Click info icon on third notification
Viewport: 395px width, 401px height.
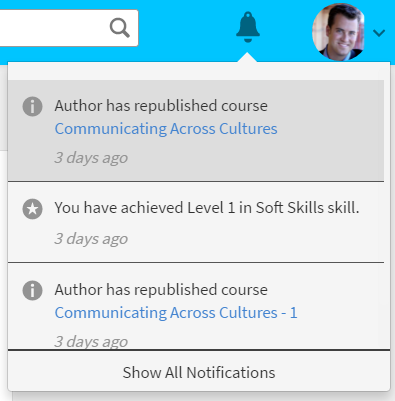[x=32, y=290]
